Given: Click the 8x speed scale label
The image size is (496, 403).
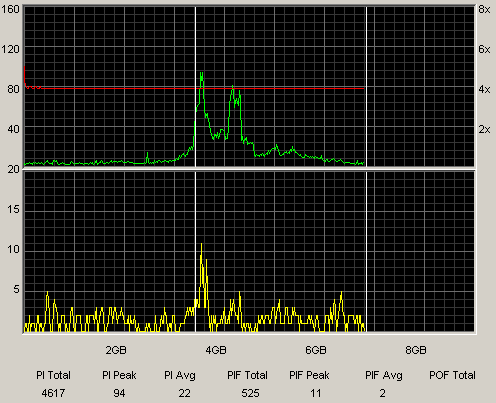Looking at the screenshot, I should [484, 9].
